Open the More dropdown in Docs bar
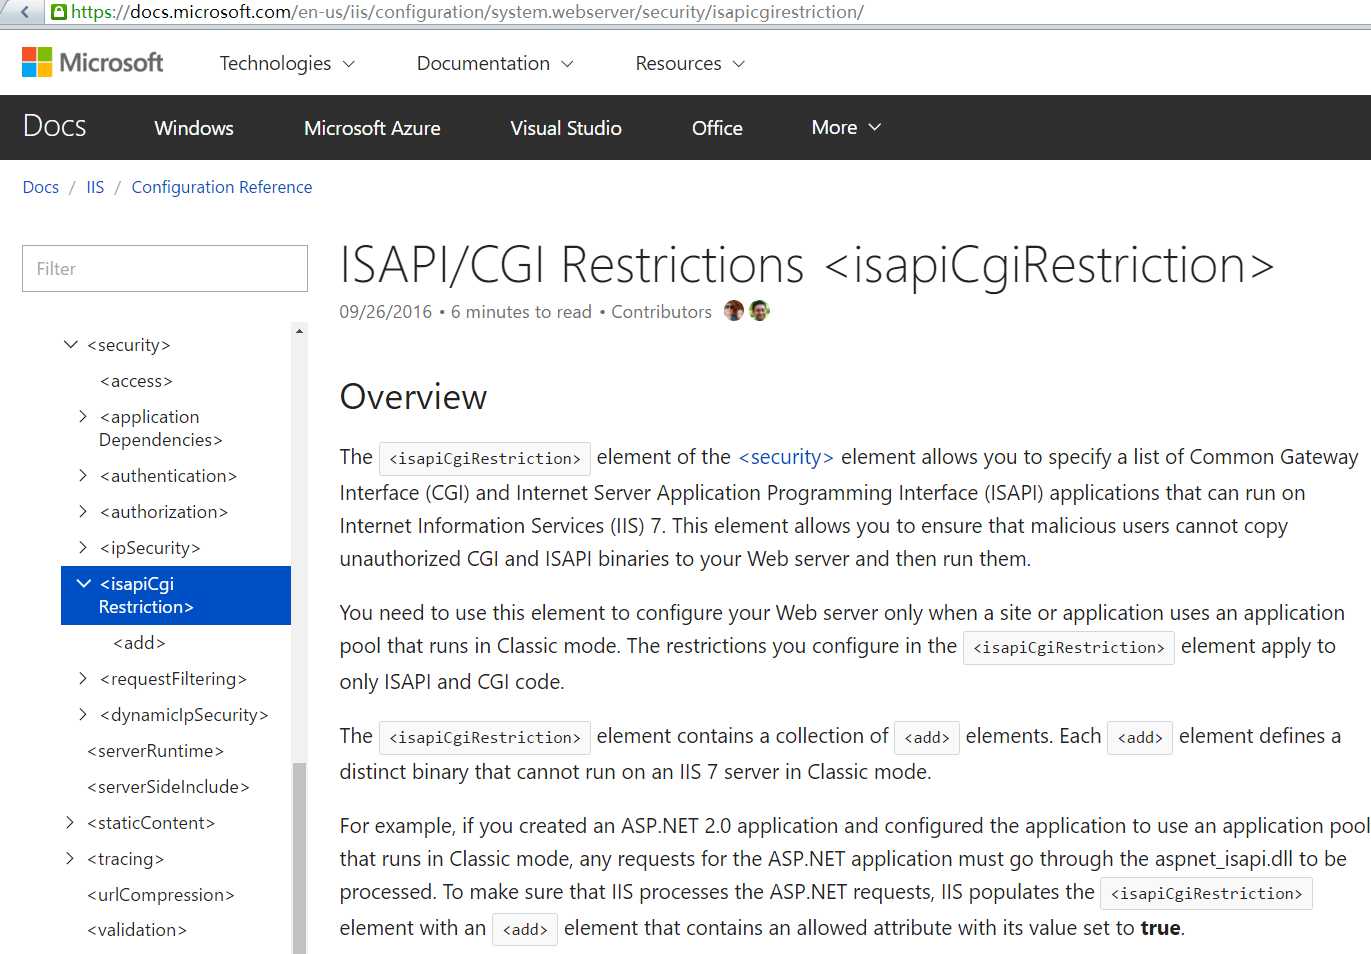Viewport: 1371px width, 954px height. [x=846, y=127]
